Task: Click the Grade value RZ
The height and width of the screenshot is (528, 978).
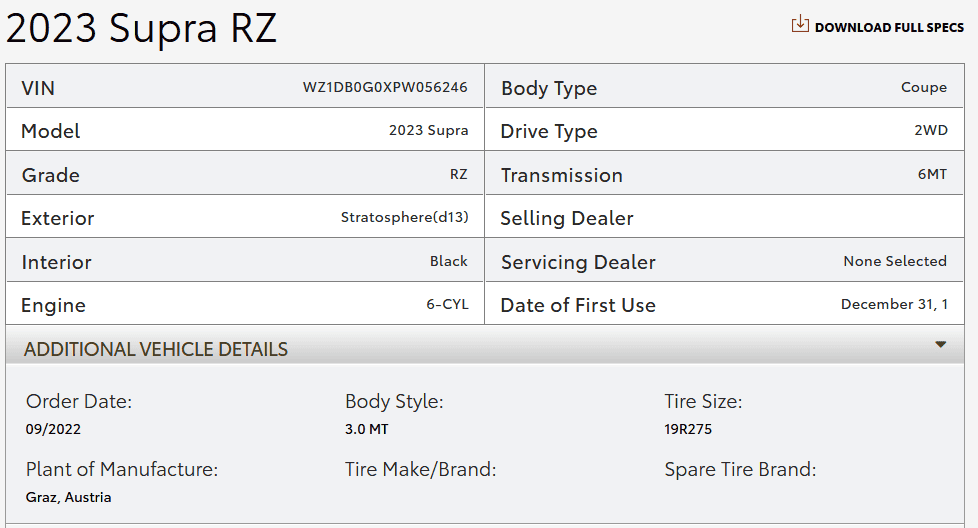Action: [x=458, y=175]
